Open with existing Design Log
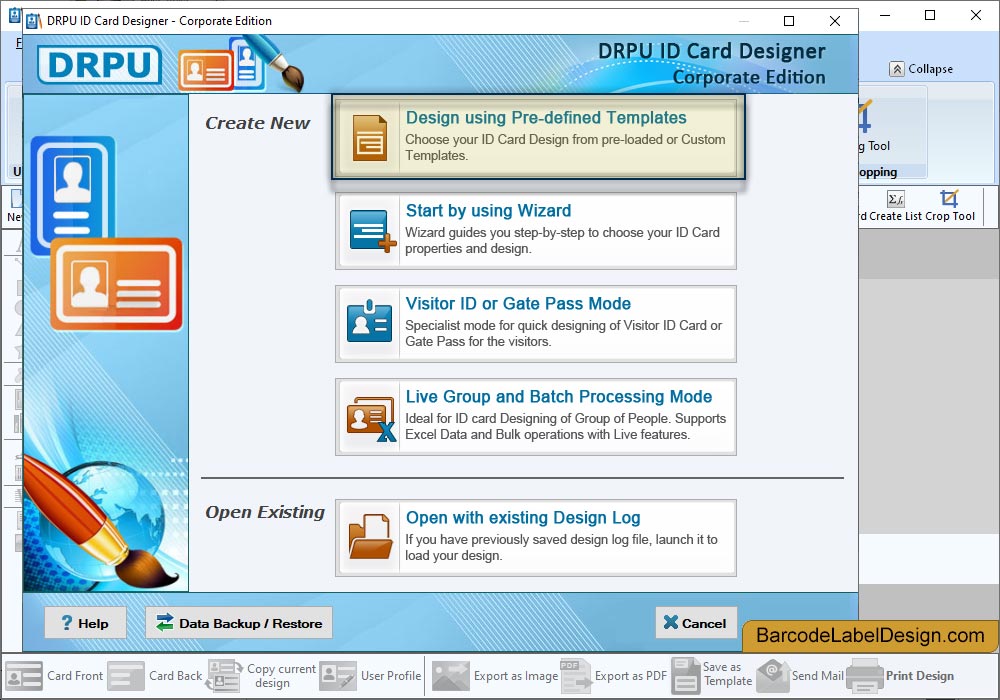Viewport: 1000px width, 700px height. [536, 538]
